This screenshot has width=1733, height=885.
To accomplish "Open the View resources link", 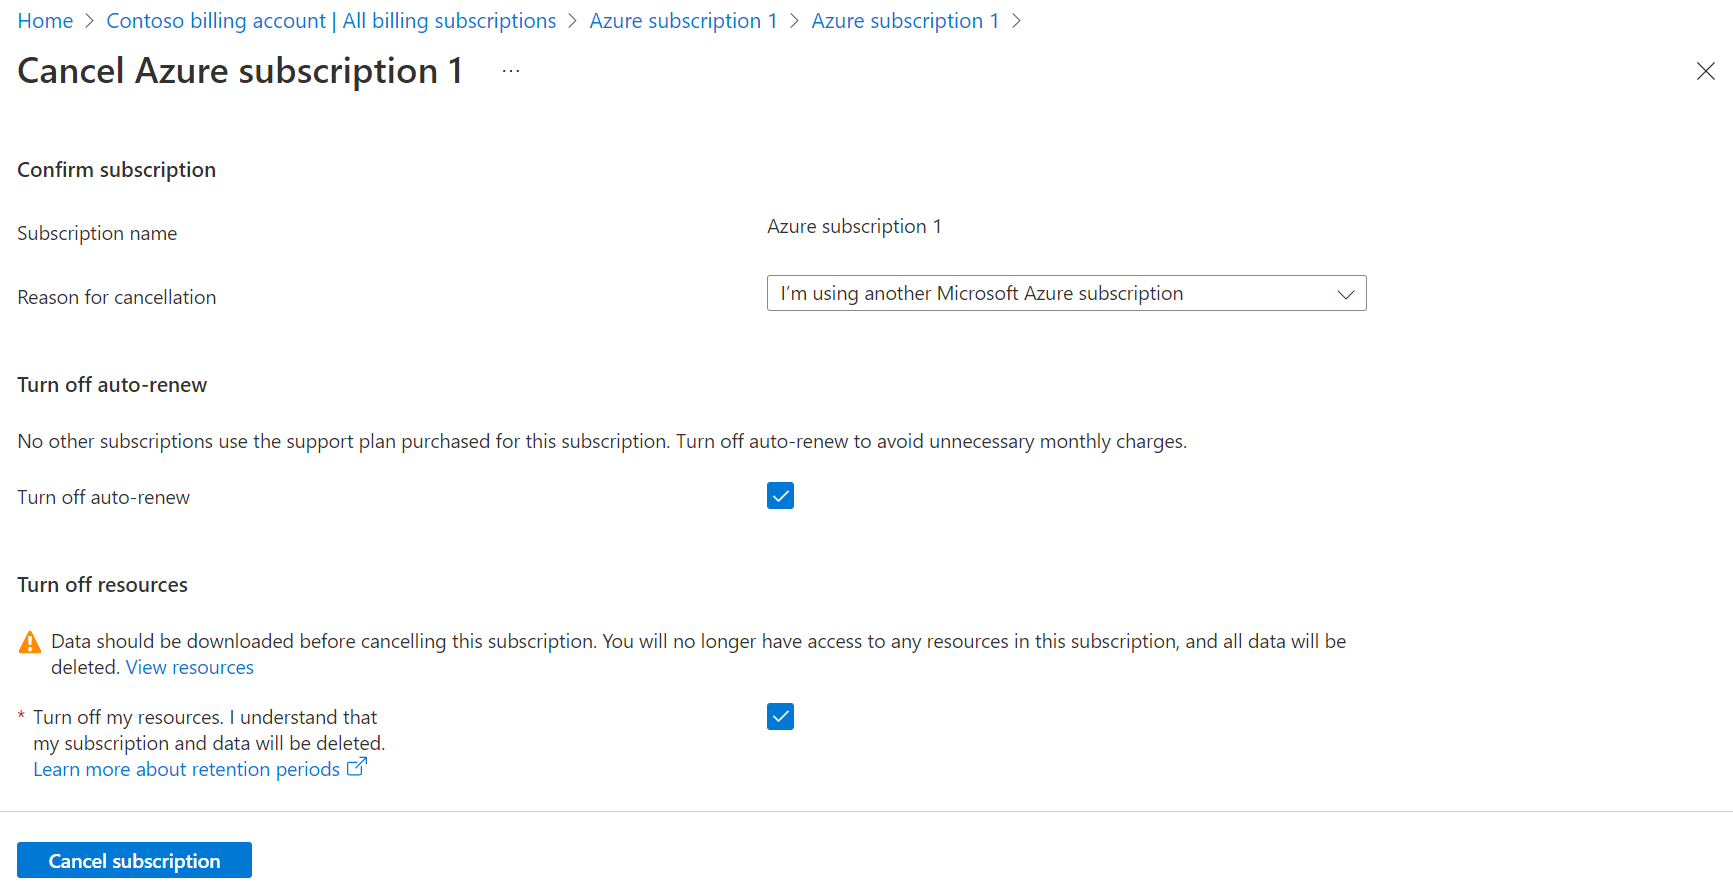I will 190,667.
